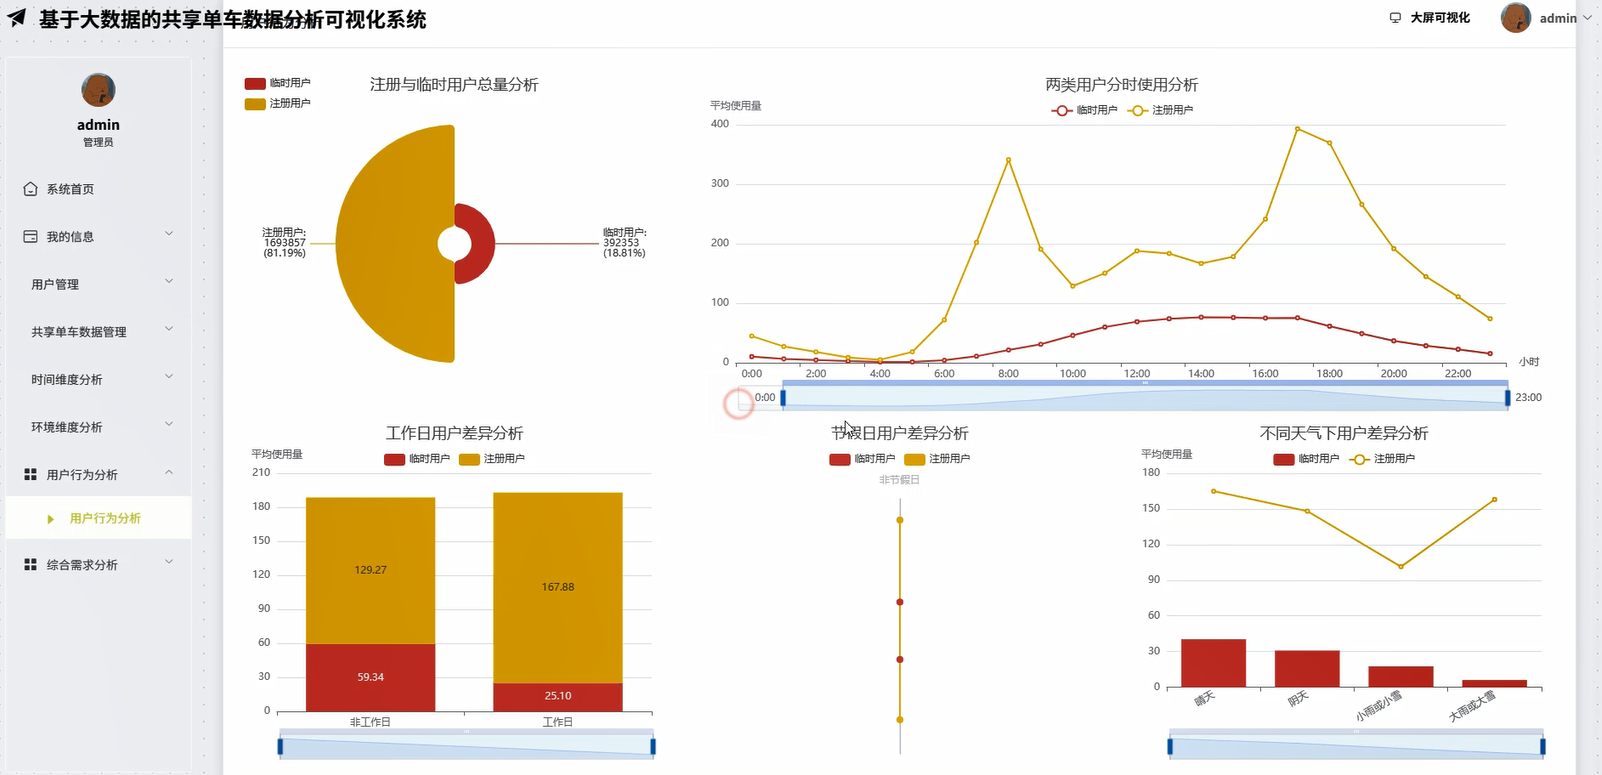Image resolution: width=1602 pixels, height=775 pixels.
Task: Toggle 注册用户 legend in pie chart
Action: pyautogui.click(x=278, y=103)
